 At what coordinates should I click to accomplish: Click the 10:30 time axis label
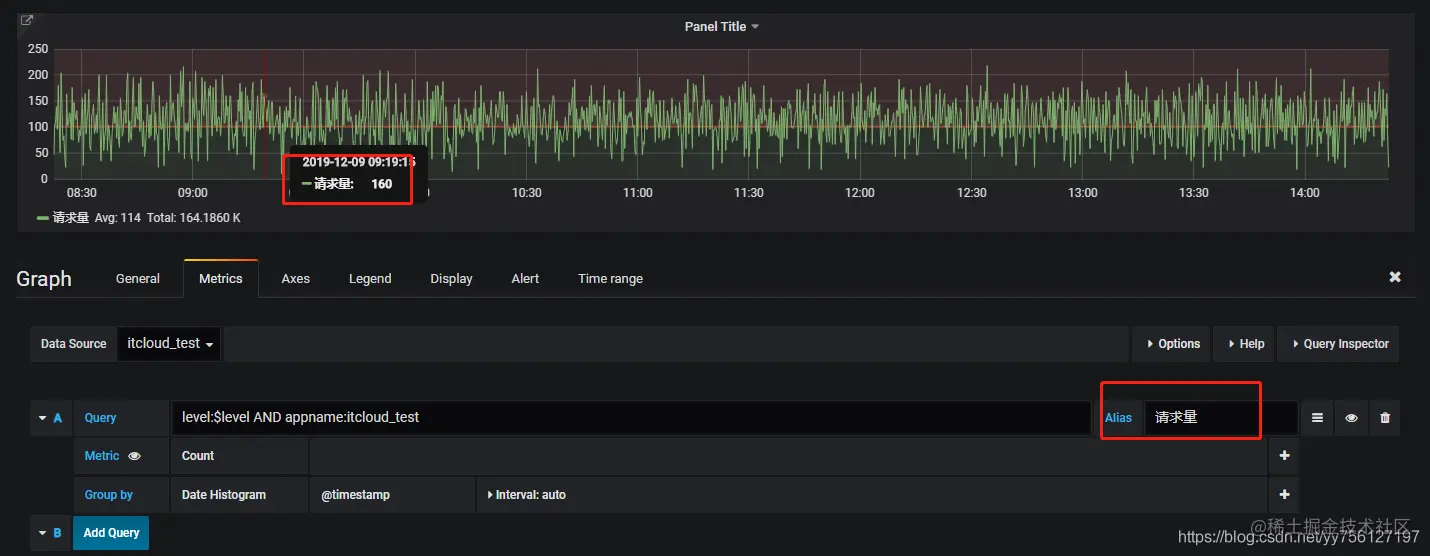[x=527, y=193]
